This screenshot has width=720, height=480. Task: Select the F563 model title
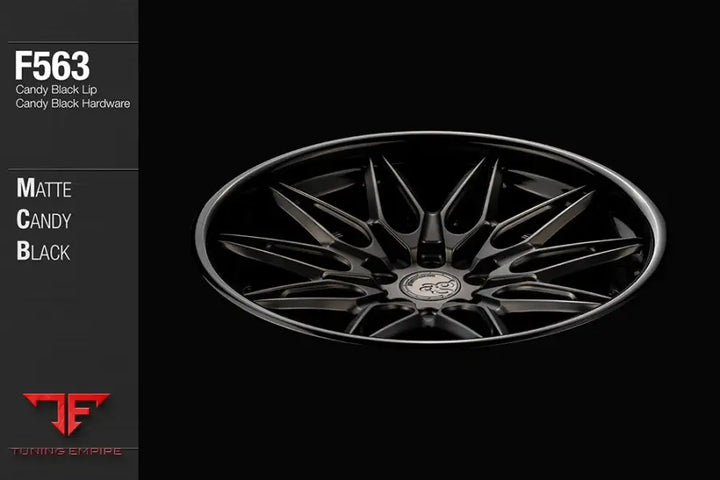click(52, 67)
